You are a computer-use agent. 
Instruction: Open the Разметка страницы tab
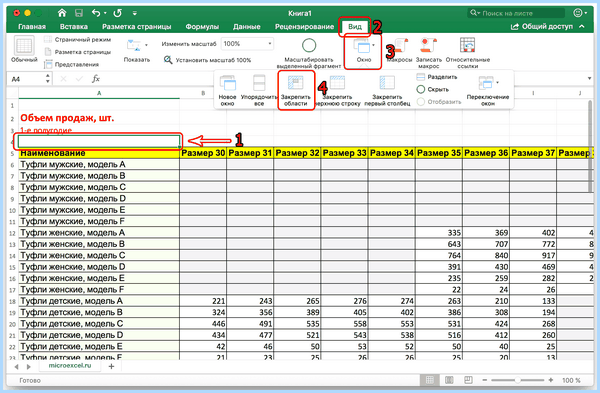click(x=137, y=26)
